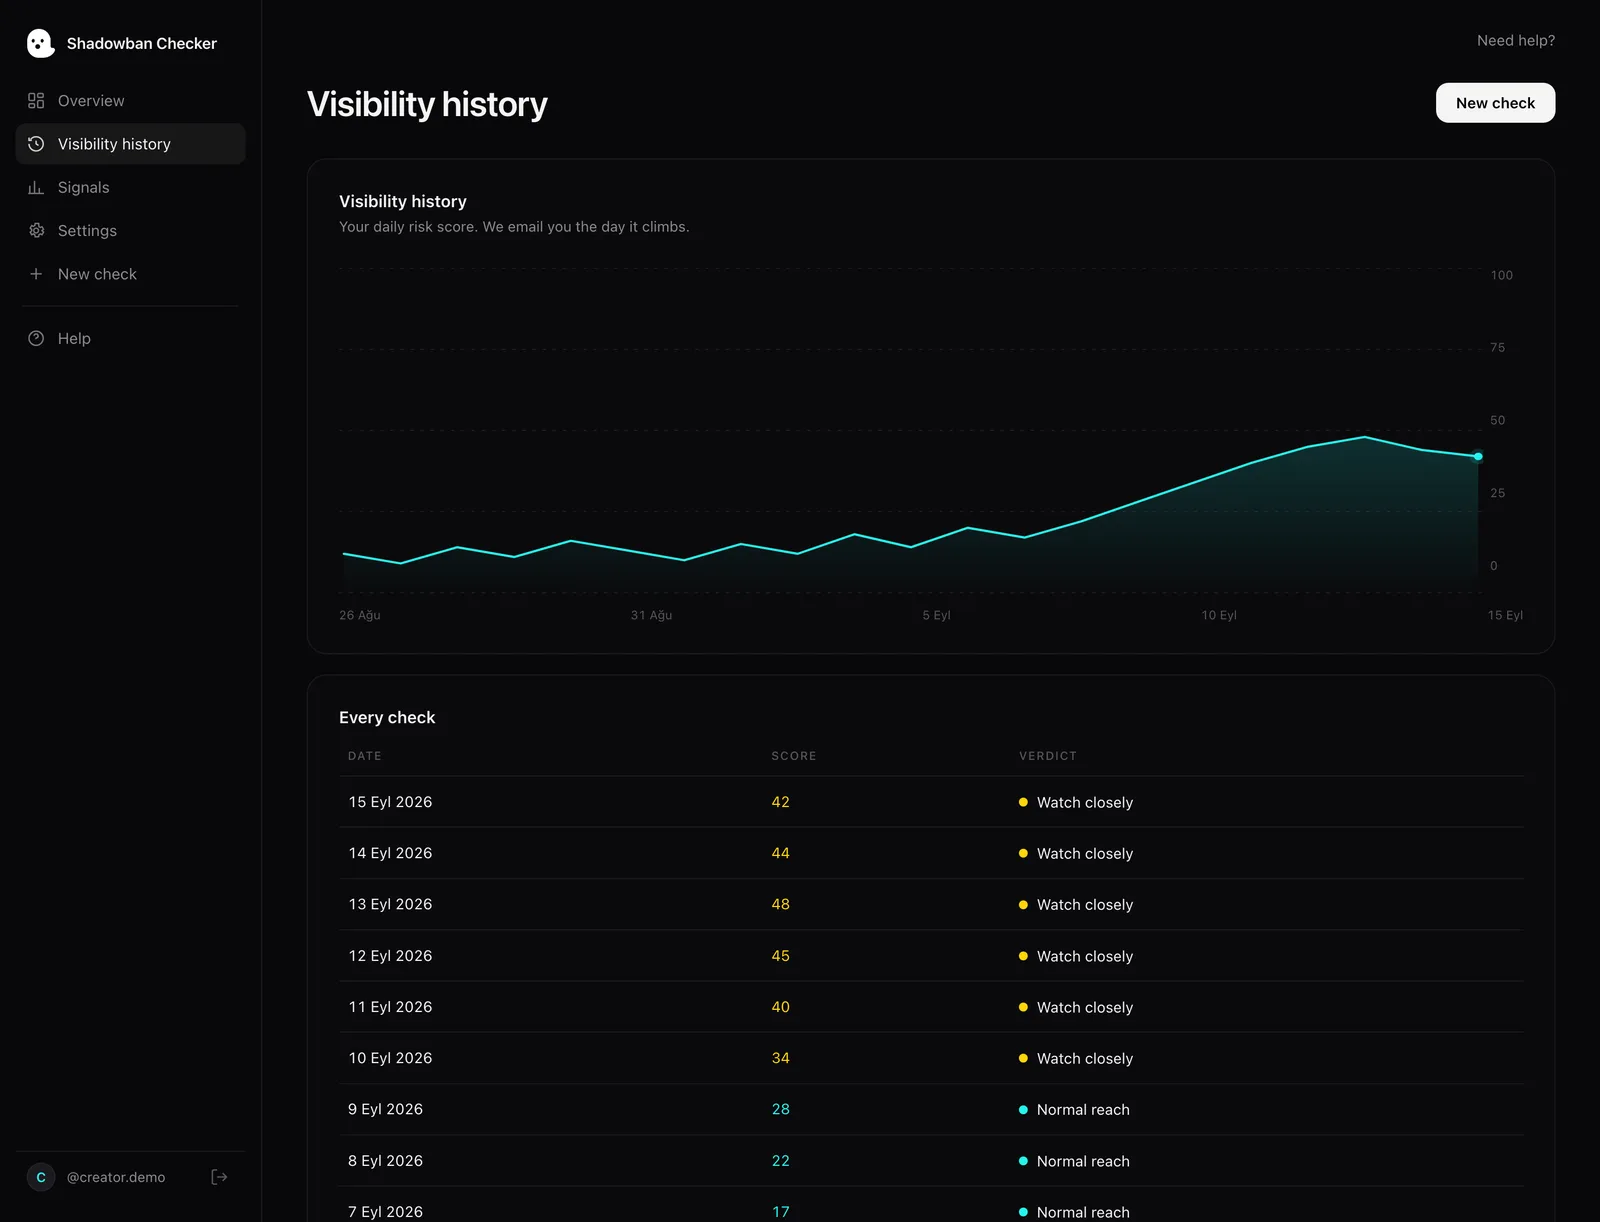
Task: Go to the Signals section
Action: [130, 187]
